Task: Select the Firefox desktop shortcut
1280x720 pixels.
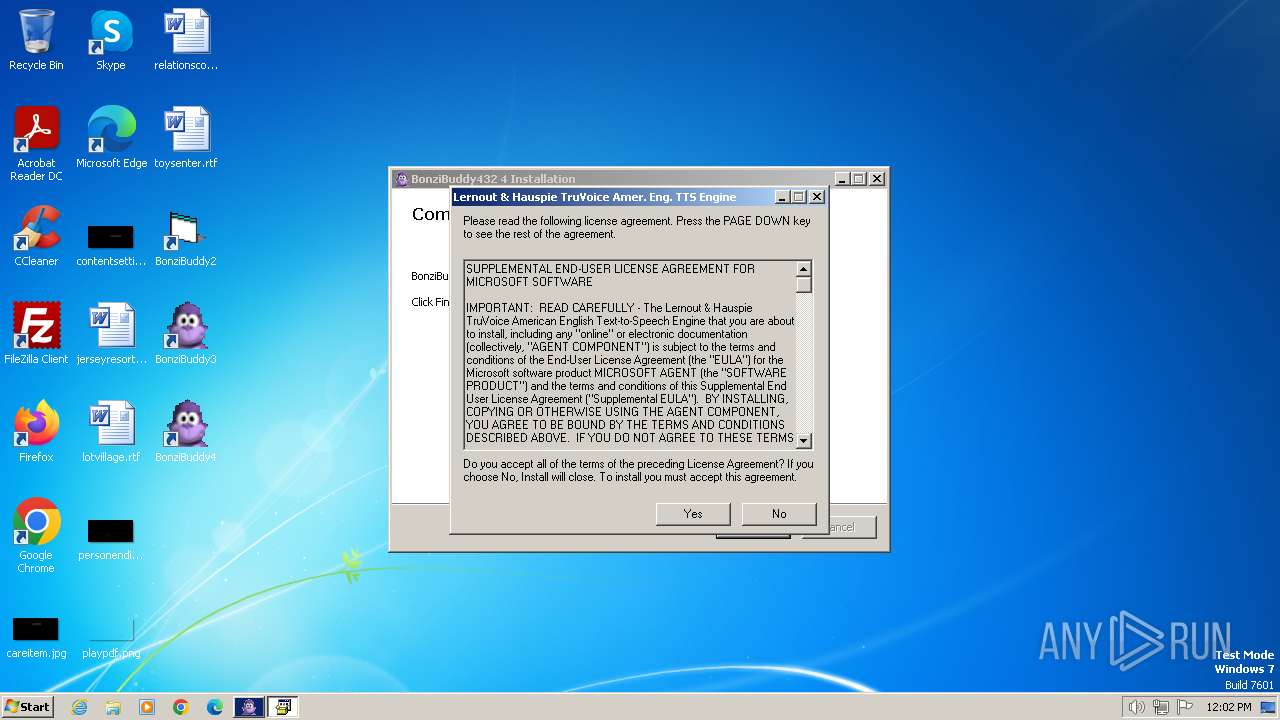Action: [36, 433]
